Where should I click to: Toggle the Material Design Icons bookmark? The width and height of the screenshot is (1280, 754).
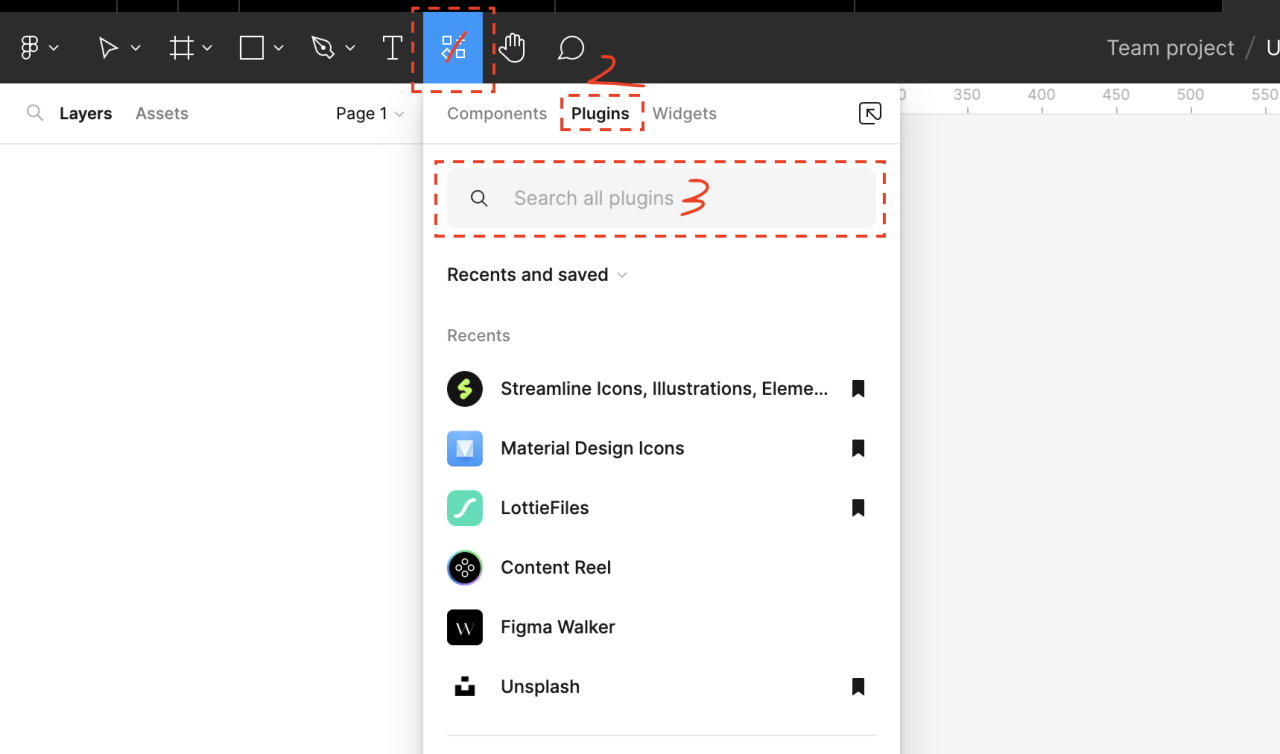(858, 449)
